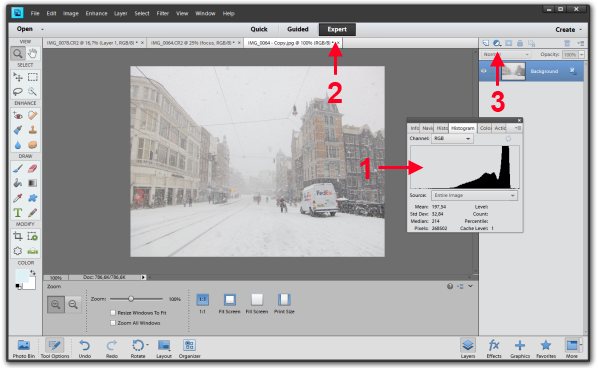Open the Histogram panel flyout menu
Screen dimensions: 598x368
[x=517, y=128]
